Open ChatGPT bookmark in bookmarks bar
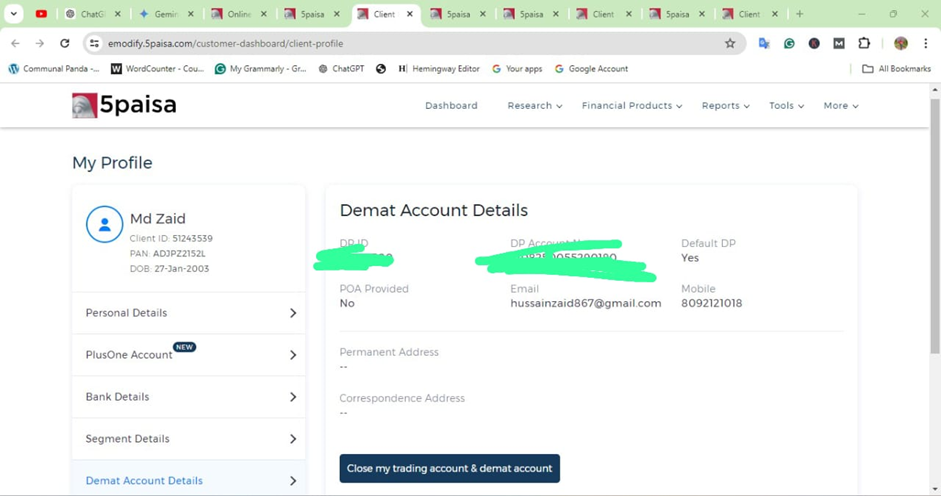This screenshot has height=496, width=941. tap(341, 69)
